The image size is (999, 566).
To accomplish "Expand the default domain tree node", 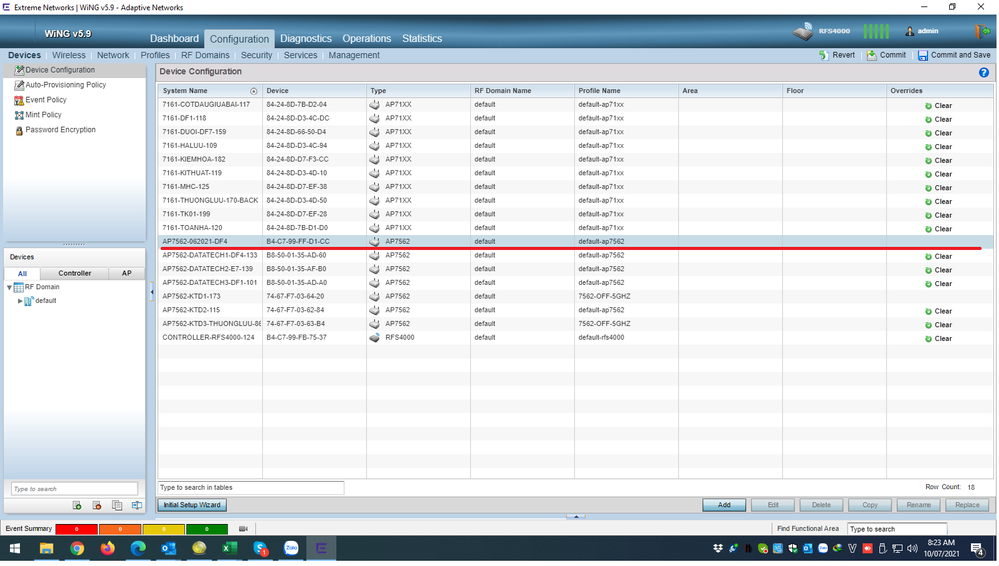I will pyautogui.click(x=20, y=301).
